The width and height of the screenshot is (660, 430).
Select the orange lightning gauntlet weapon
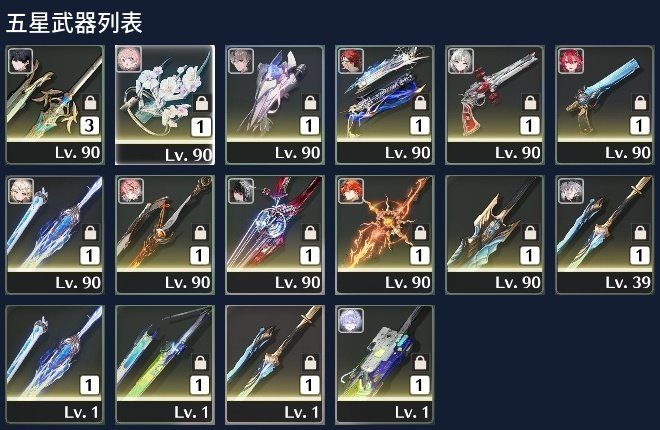tap(385, 235)
